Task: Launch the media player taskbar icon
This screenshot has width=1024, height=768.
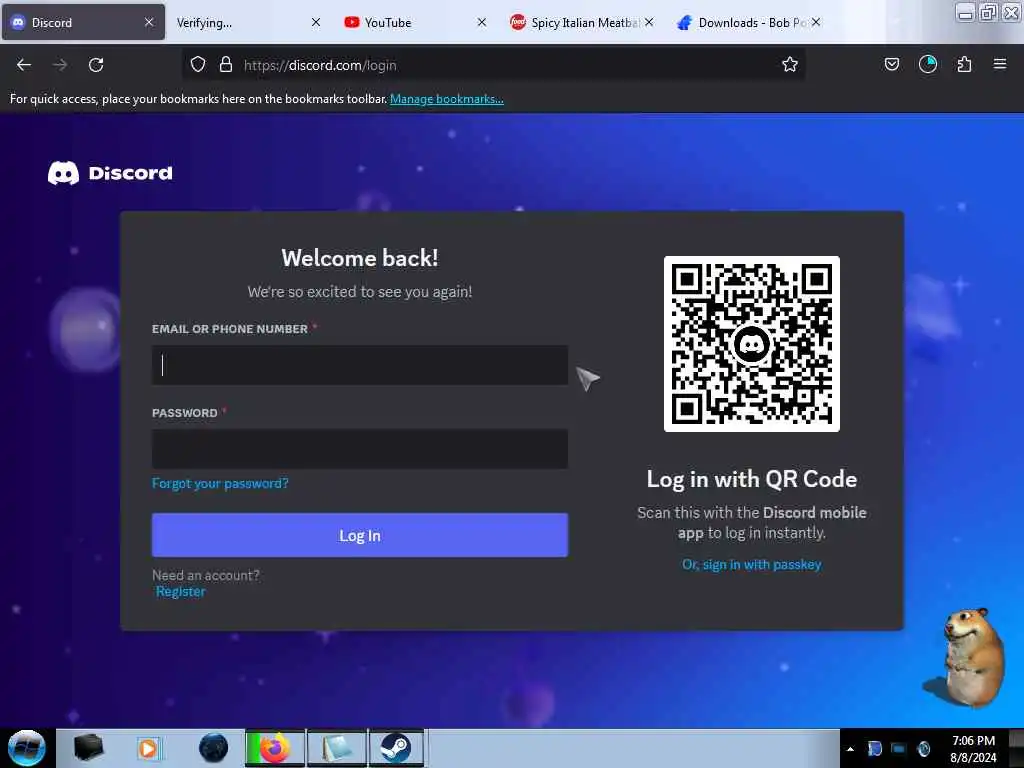Action: point(148,748)
